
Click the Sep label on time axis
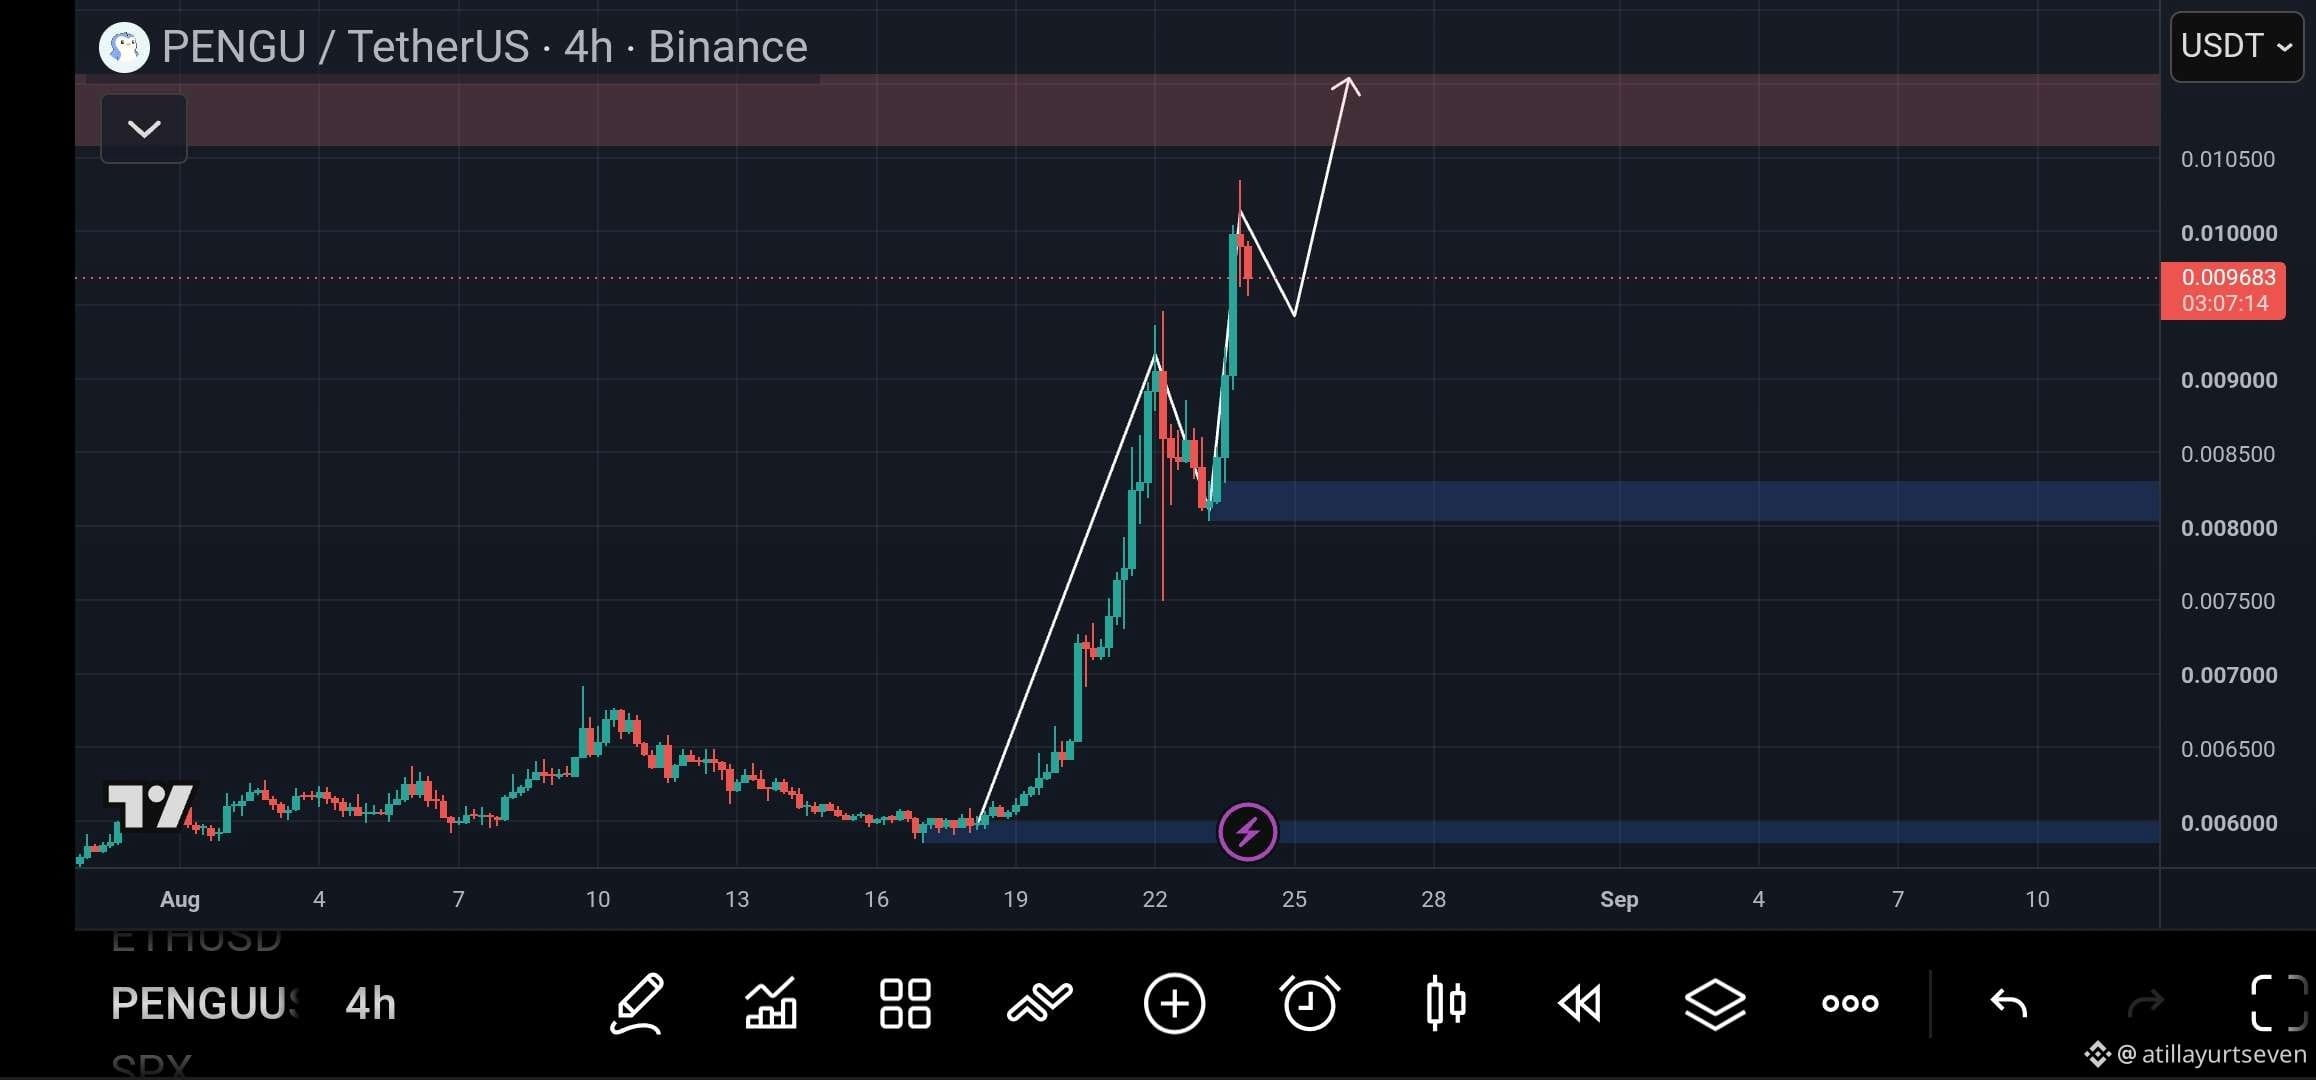coord(1619,899)
